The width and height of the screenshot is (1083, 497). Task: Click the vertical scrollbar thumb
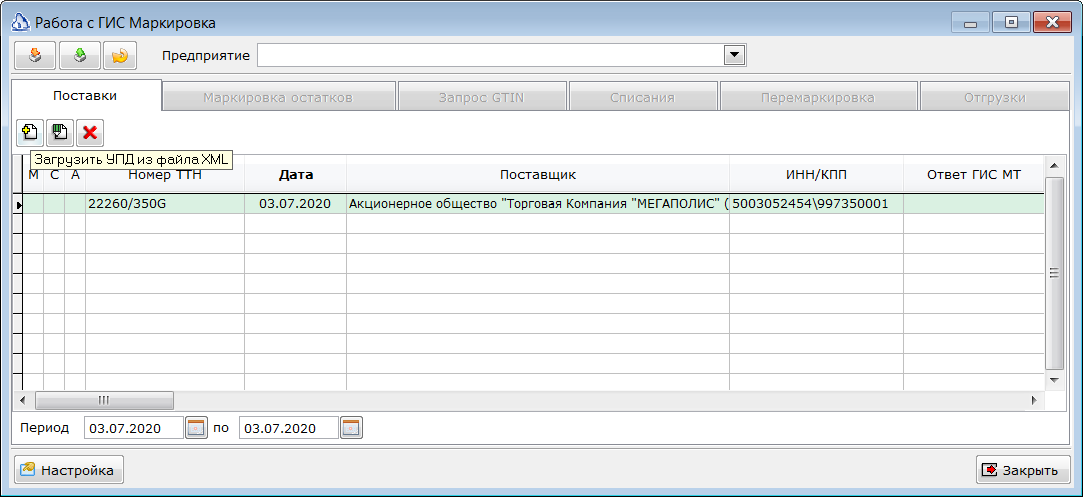(x=1054, y=273)
